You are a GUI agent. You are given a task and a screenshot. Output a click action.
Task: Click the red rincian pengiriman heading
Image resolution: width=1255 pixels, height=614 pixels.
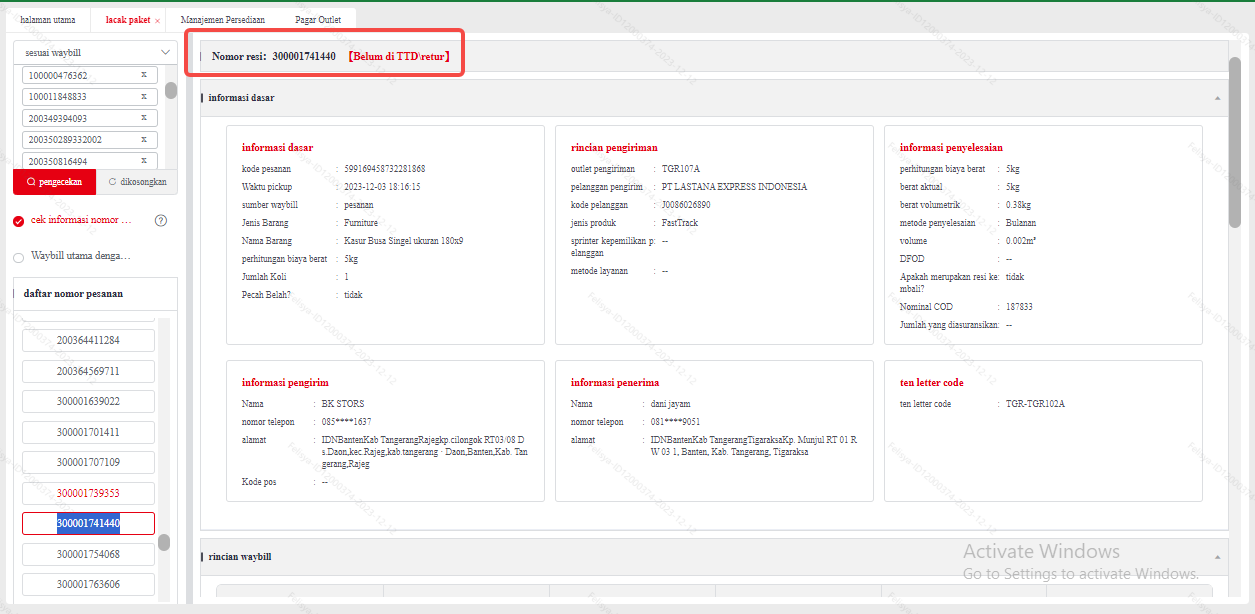coord(614,147)
